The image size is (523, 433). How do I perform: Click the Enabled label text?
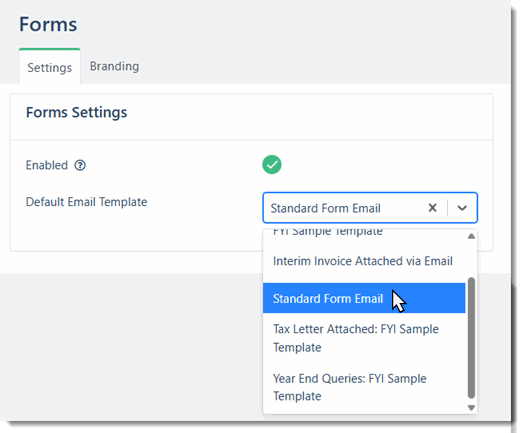tap(47, 165)
